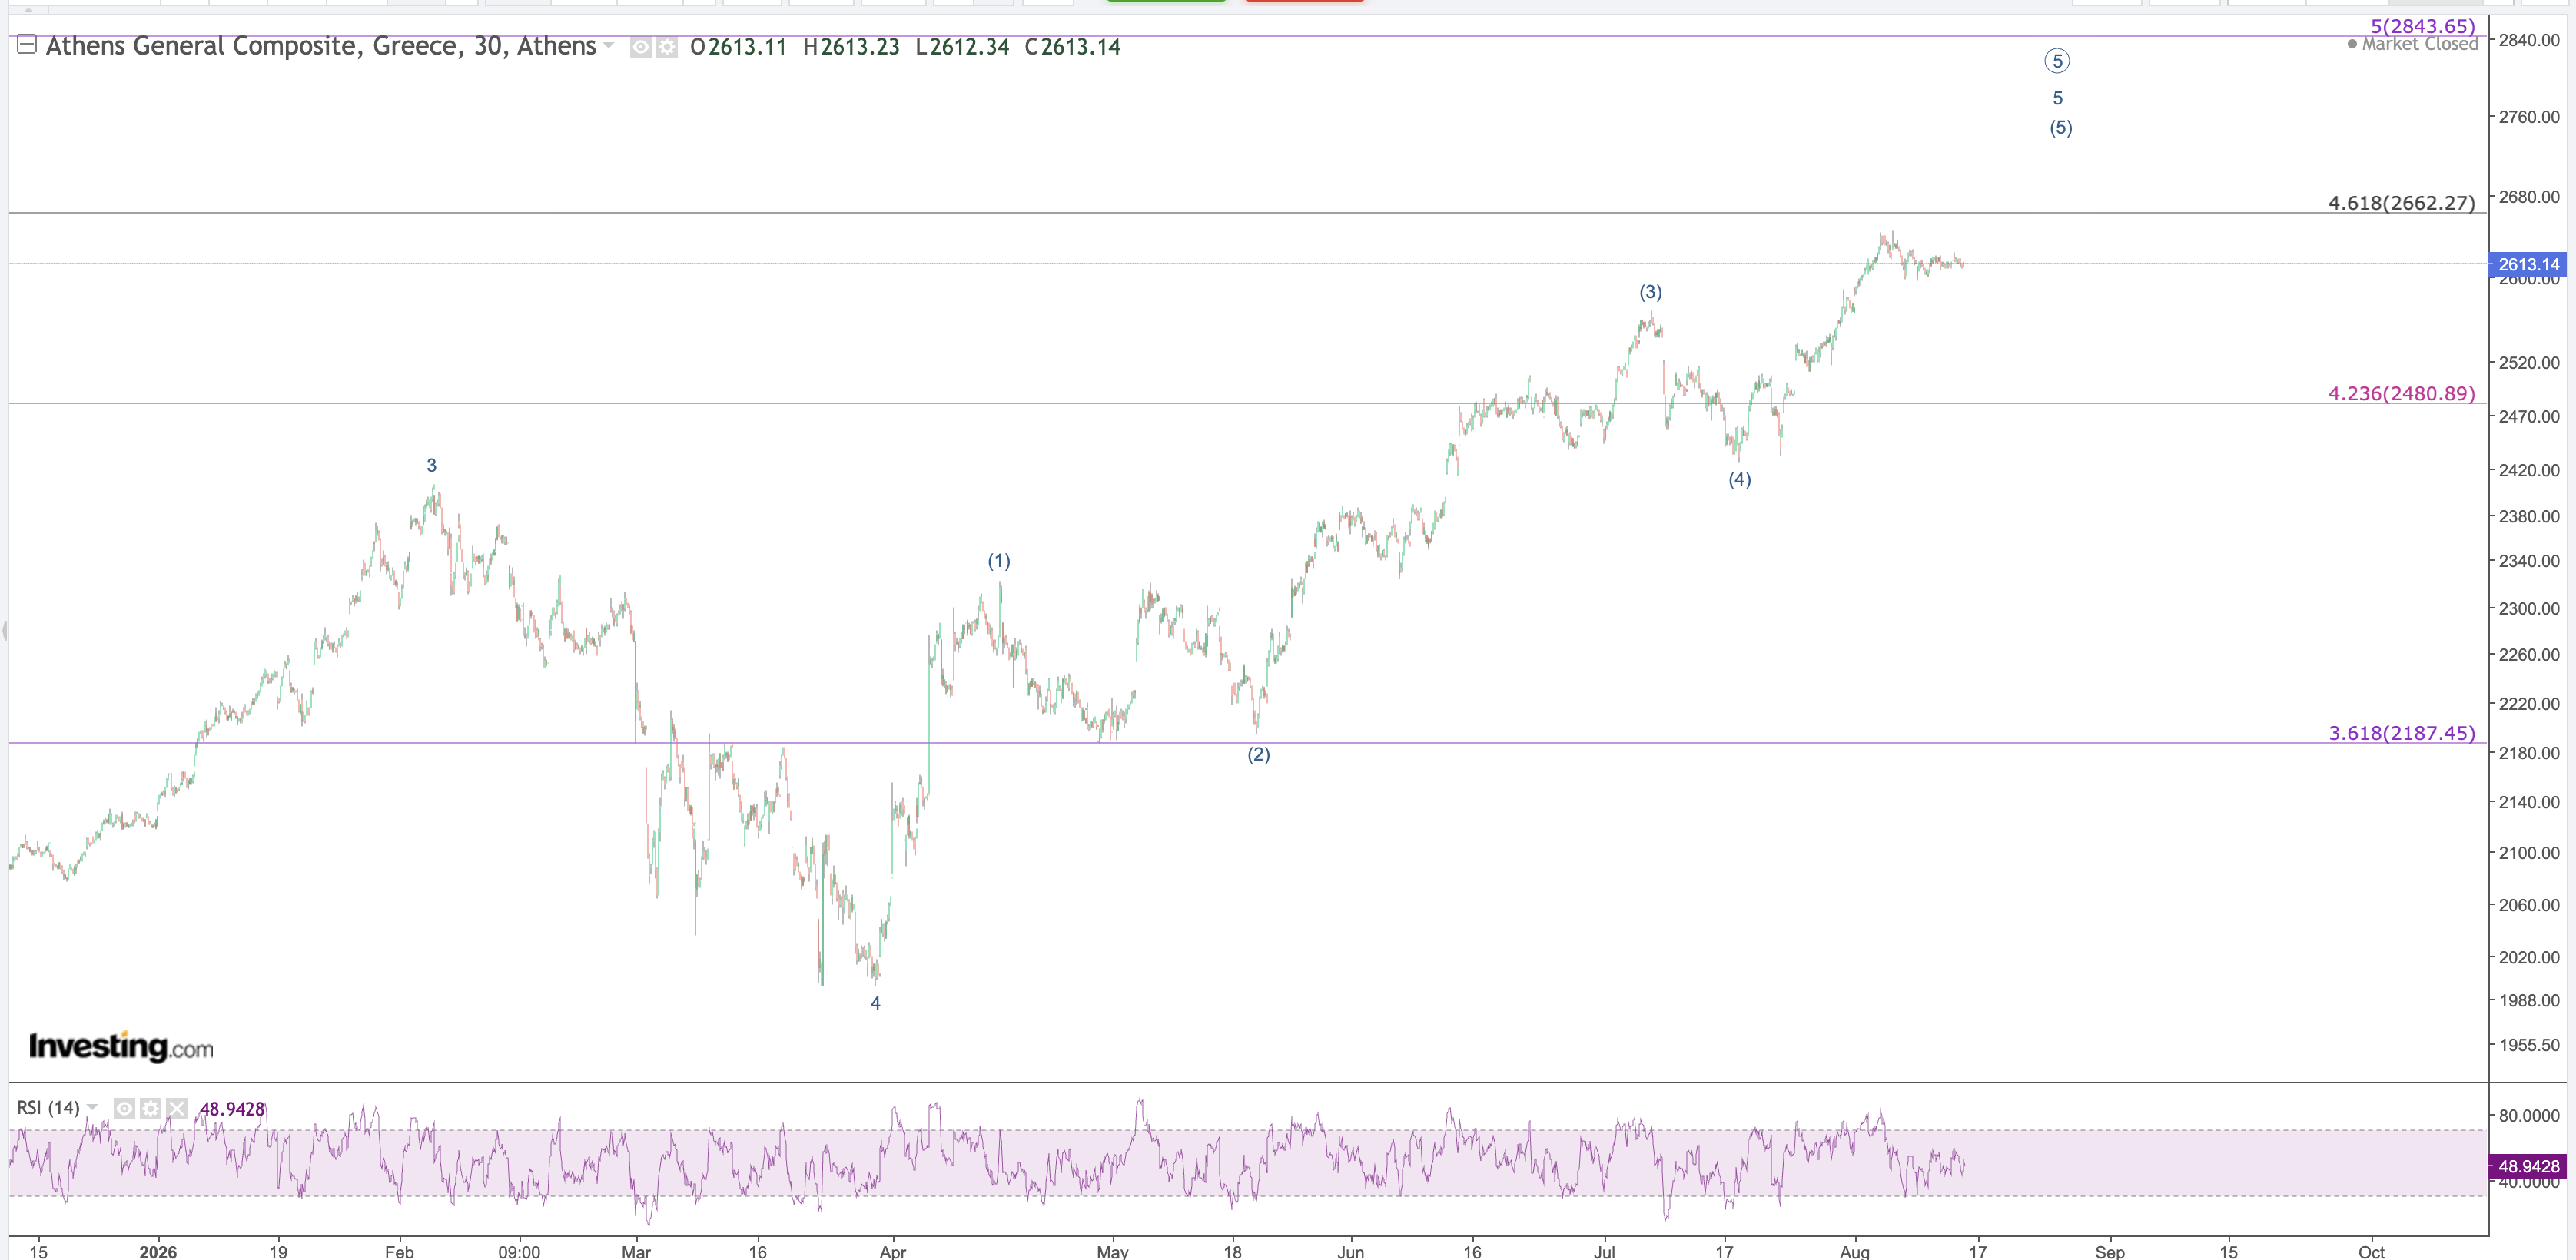The height and width of the screenshot is (1260, 2576).
Task: Click the 2760.00 price axis label
Action: tap(2529, 117)
